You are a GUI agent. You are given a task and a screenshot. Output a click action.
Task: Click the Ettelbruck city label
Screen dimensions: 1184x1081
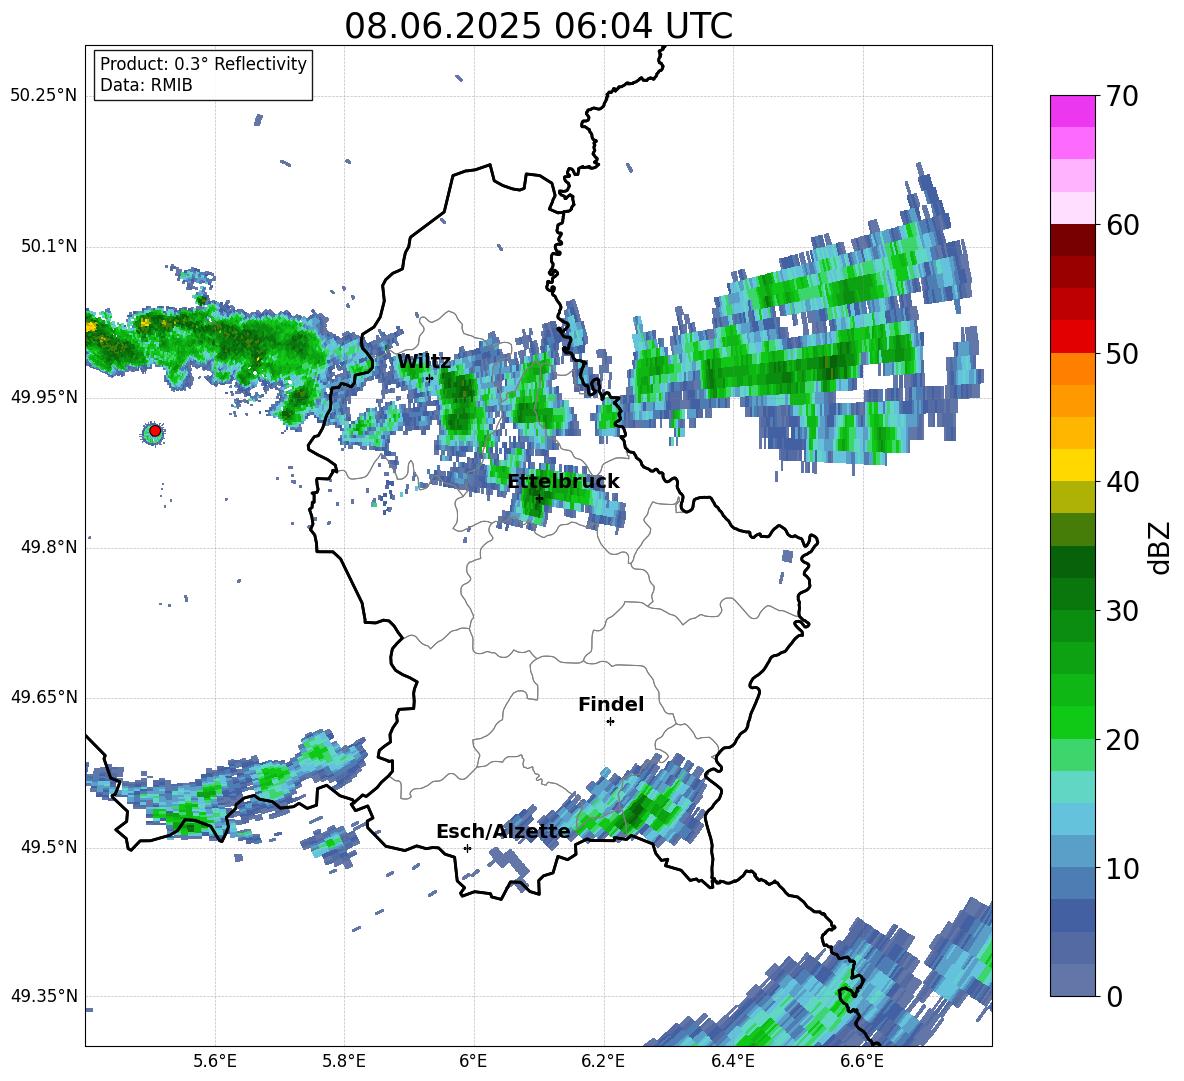(563, 482)
